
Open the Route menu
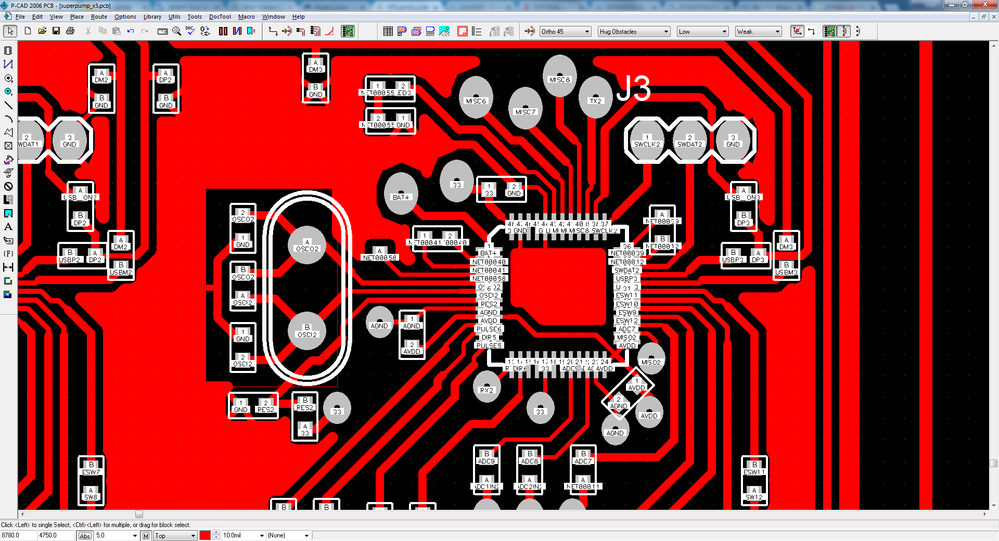coord(99,17)
